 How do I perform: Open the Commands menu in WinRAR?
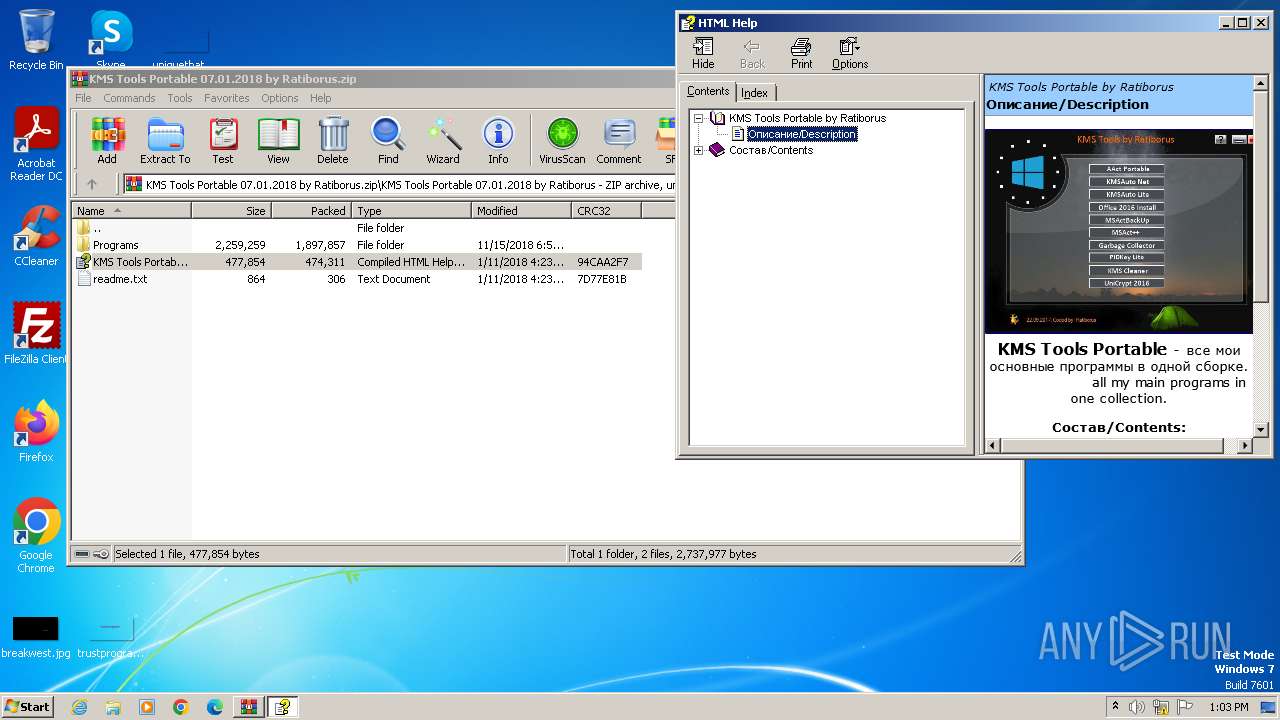point(129,98)
